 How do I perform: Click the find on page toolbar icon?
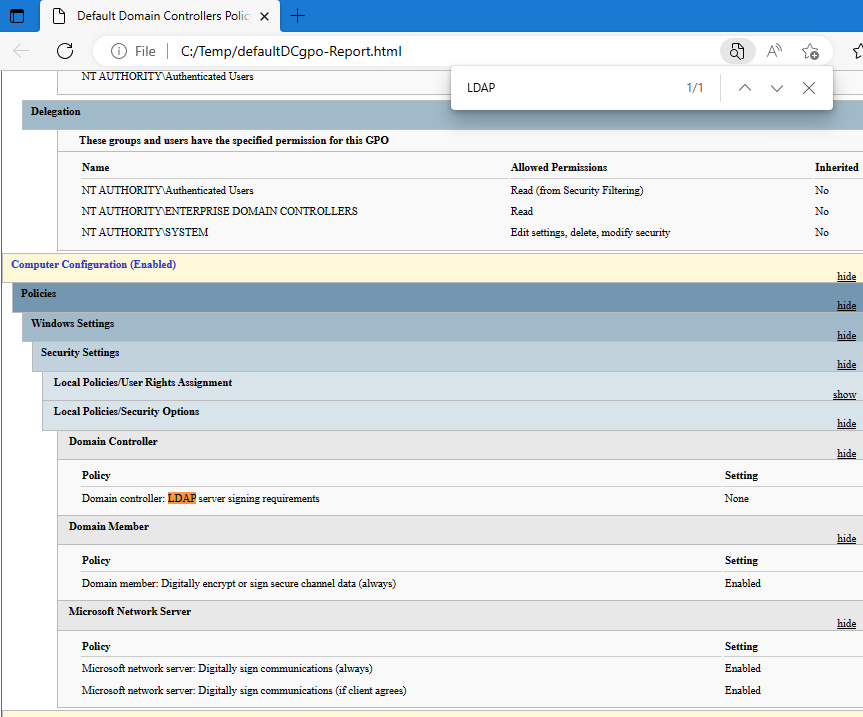tap(736, 51)
